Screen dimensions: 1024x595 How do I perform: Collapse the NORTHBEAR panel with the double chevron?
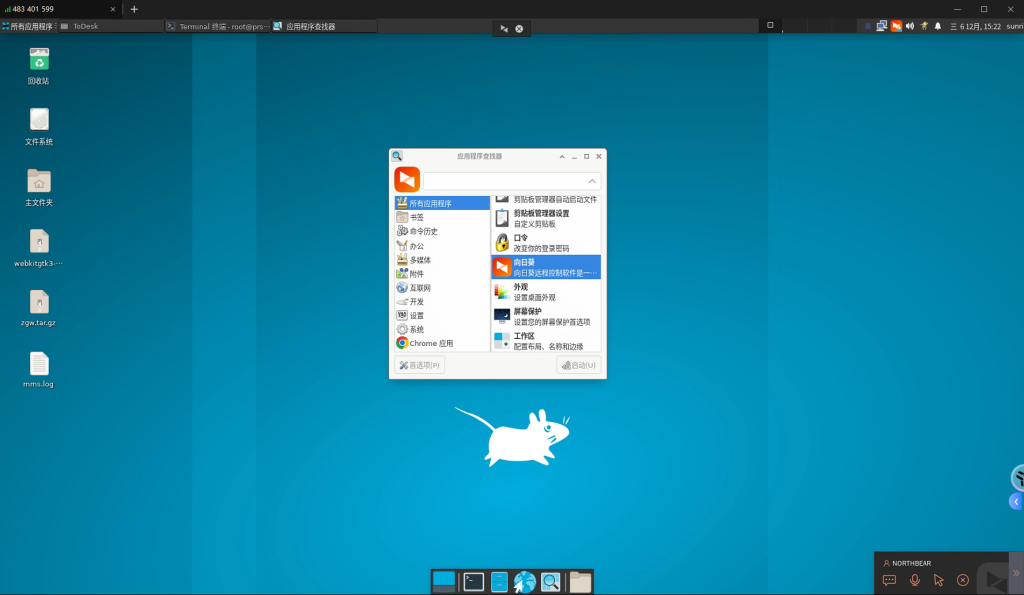click(x=1015, y=573)
